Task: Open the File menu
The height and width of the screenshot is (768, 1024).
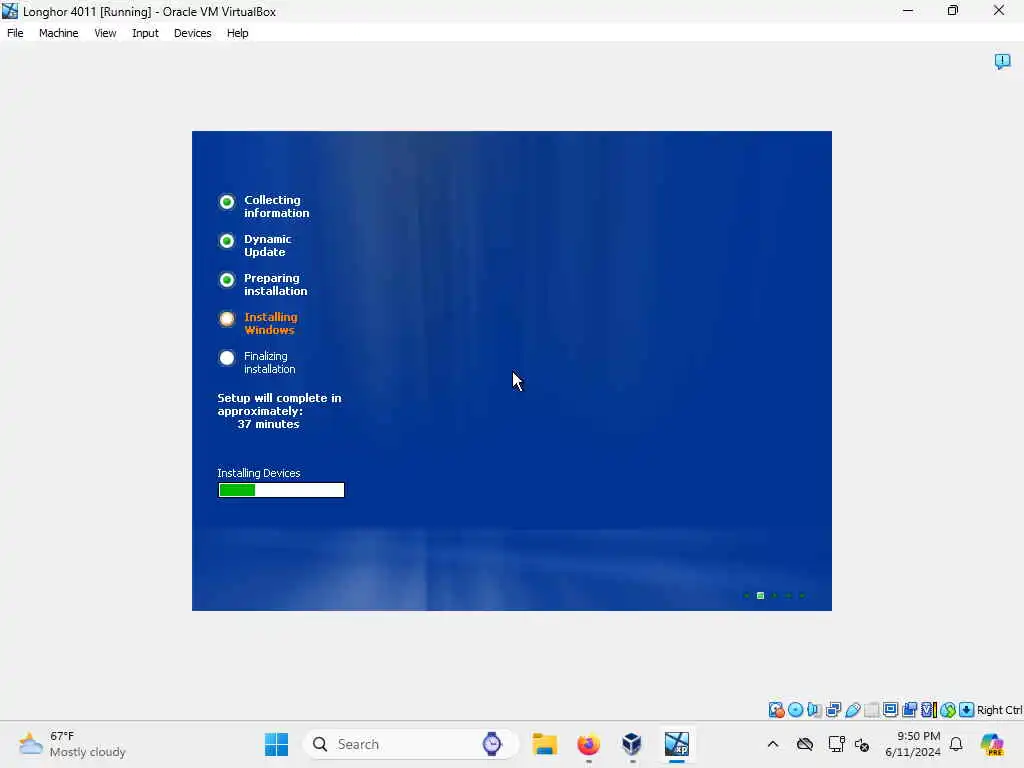Action: (x=15, y=33)
